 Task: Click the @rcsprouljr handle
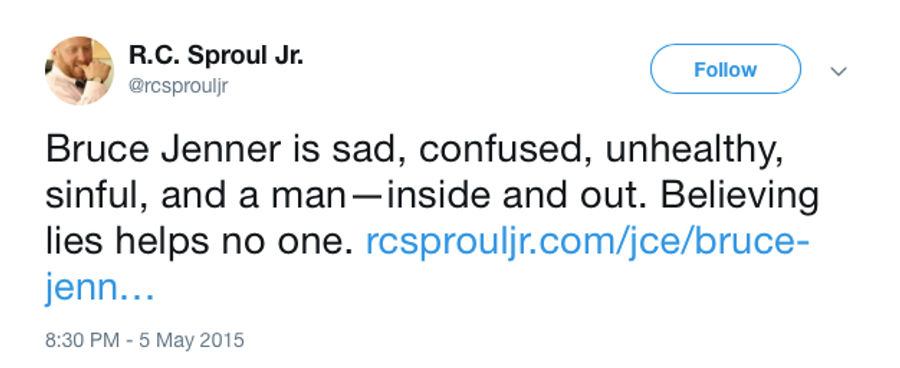pos(179,86)
